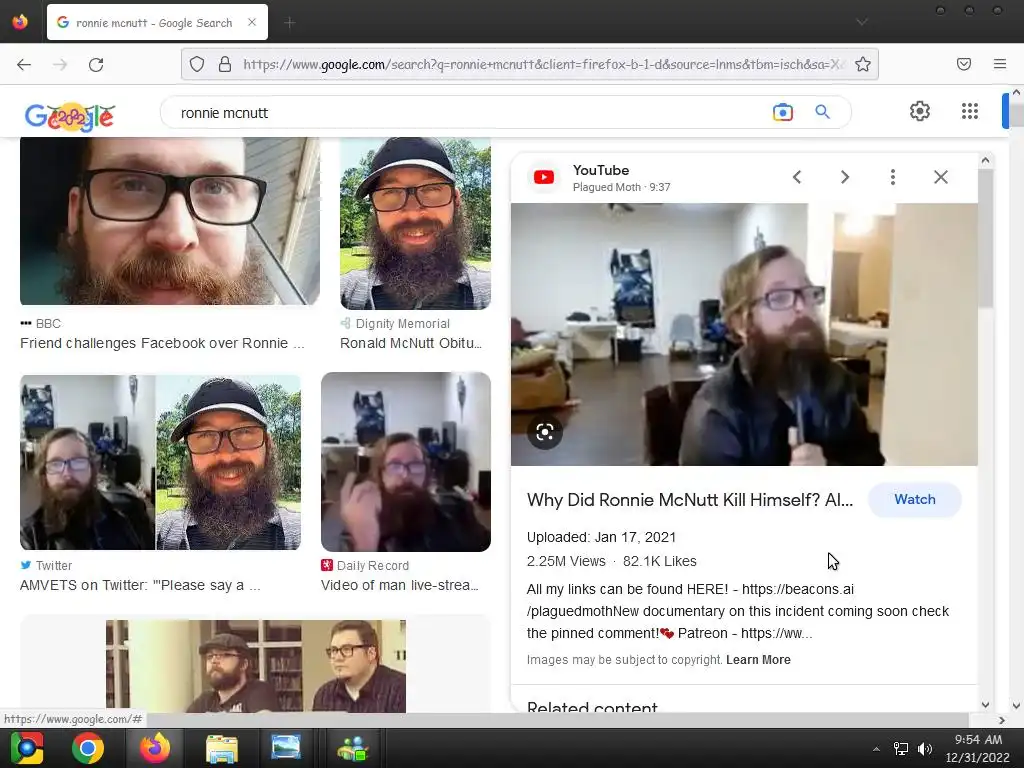
Task: Open the YouTube source title link
Action: point(601,170)
